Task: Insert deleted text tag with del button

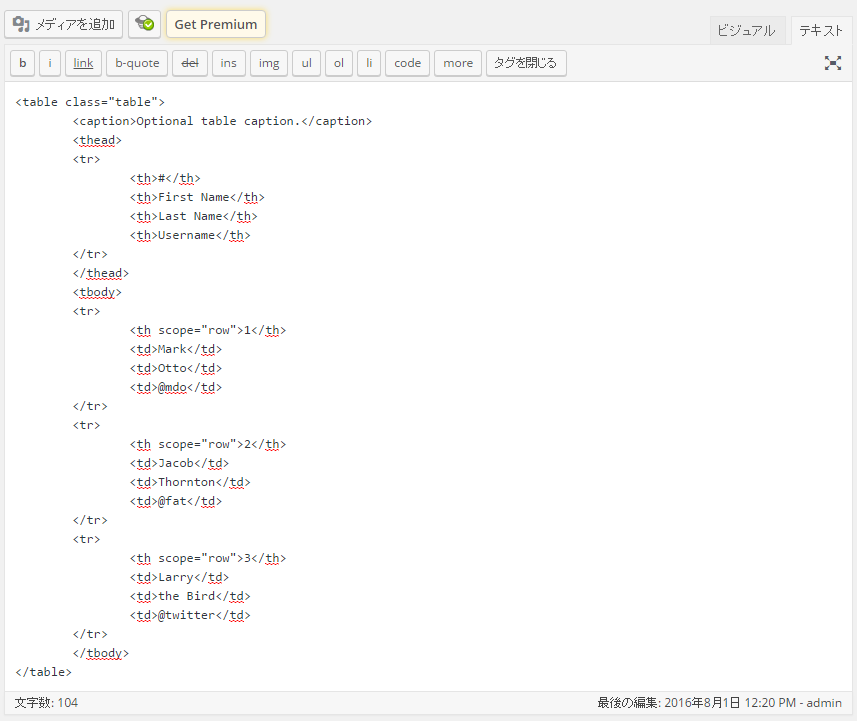Action: [x=190, y=63]
